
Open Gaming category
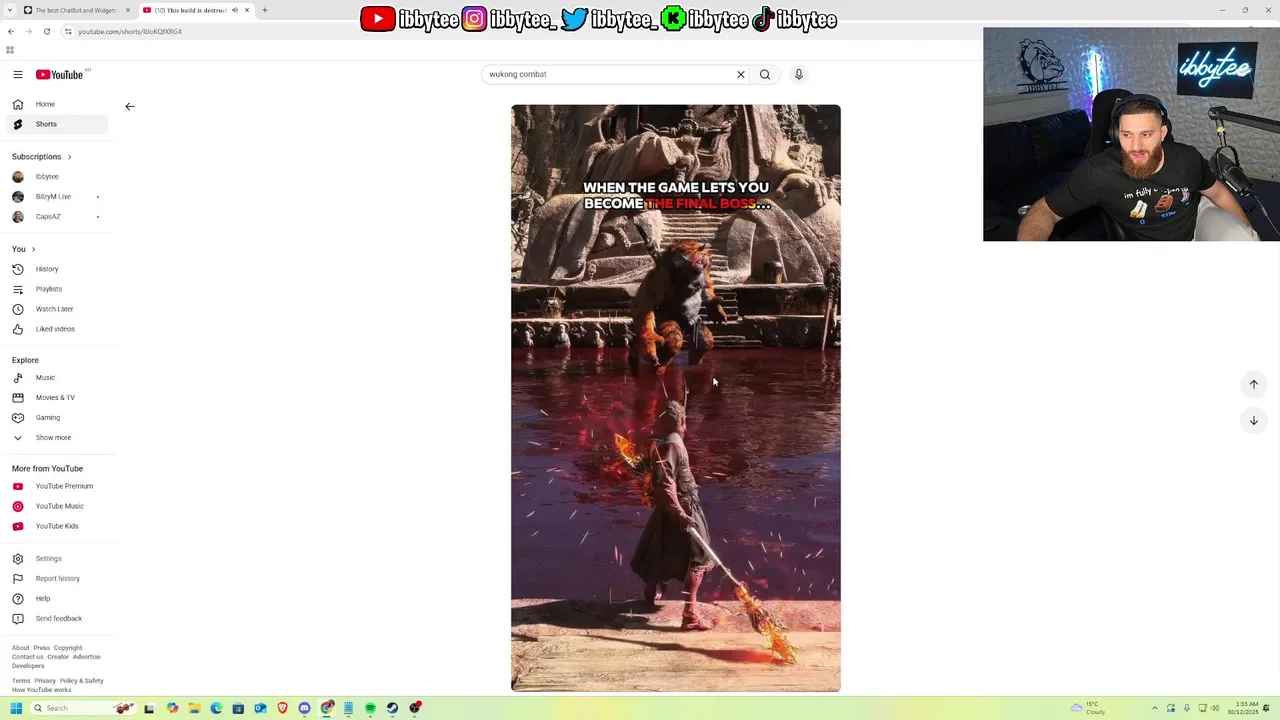57,418
